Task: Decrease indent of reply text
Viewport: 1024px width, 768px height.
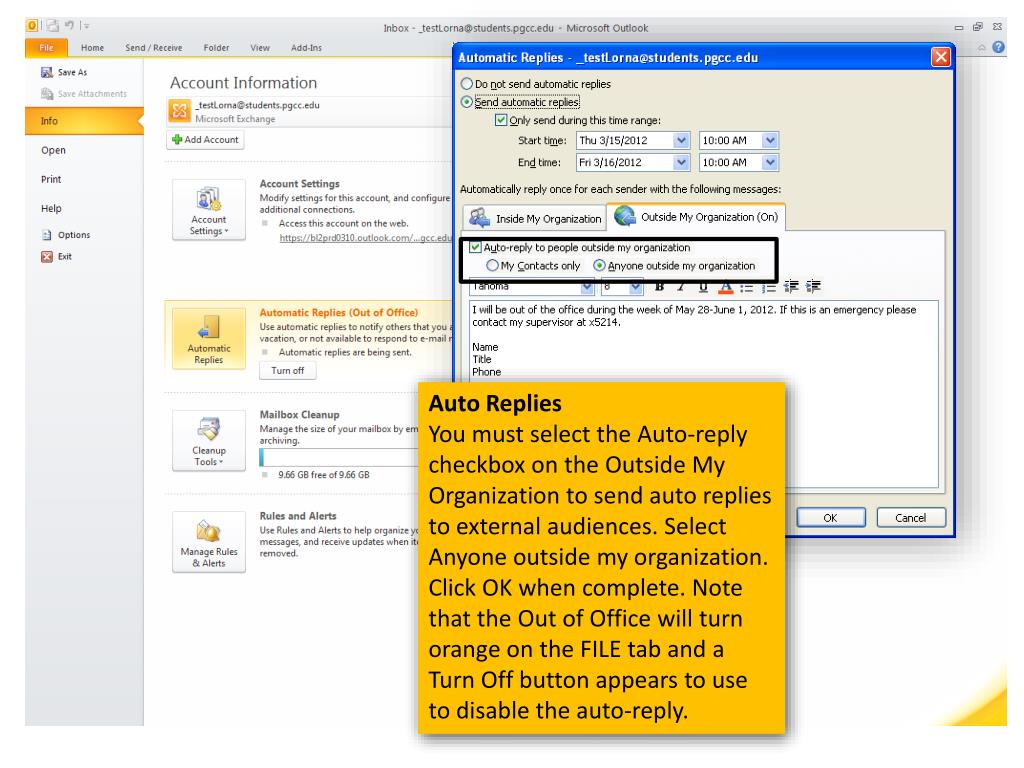Action: tap(792, 287)
